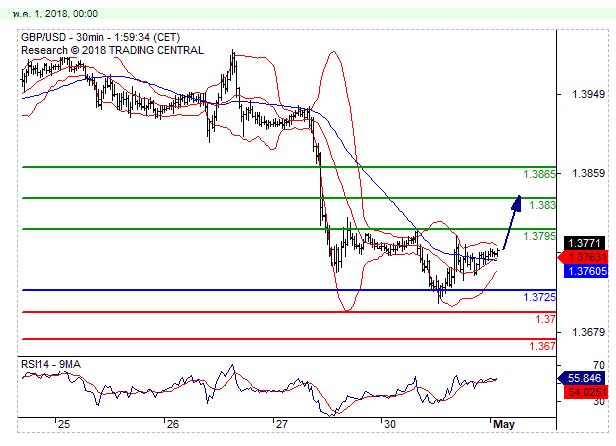616x446 pixels.
Task: Click the red 1.37 support label
Action: tap(546, 319)
